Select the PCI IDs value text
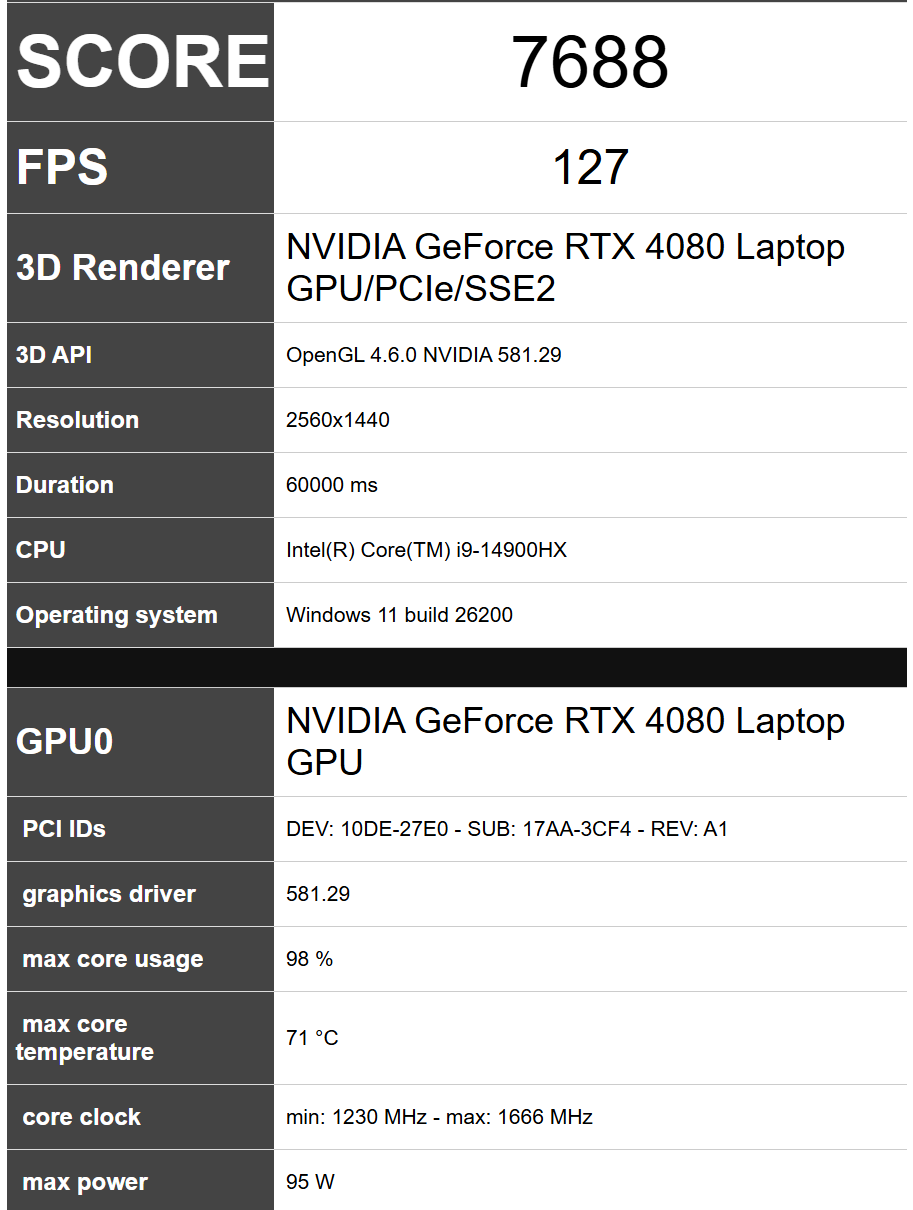 (x=507, y=829)
